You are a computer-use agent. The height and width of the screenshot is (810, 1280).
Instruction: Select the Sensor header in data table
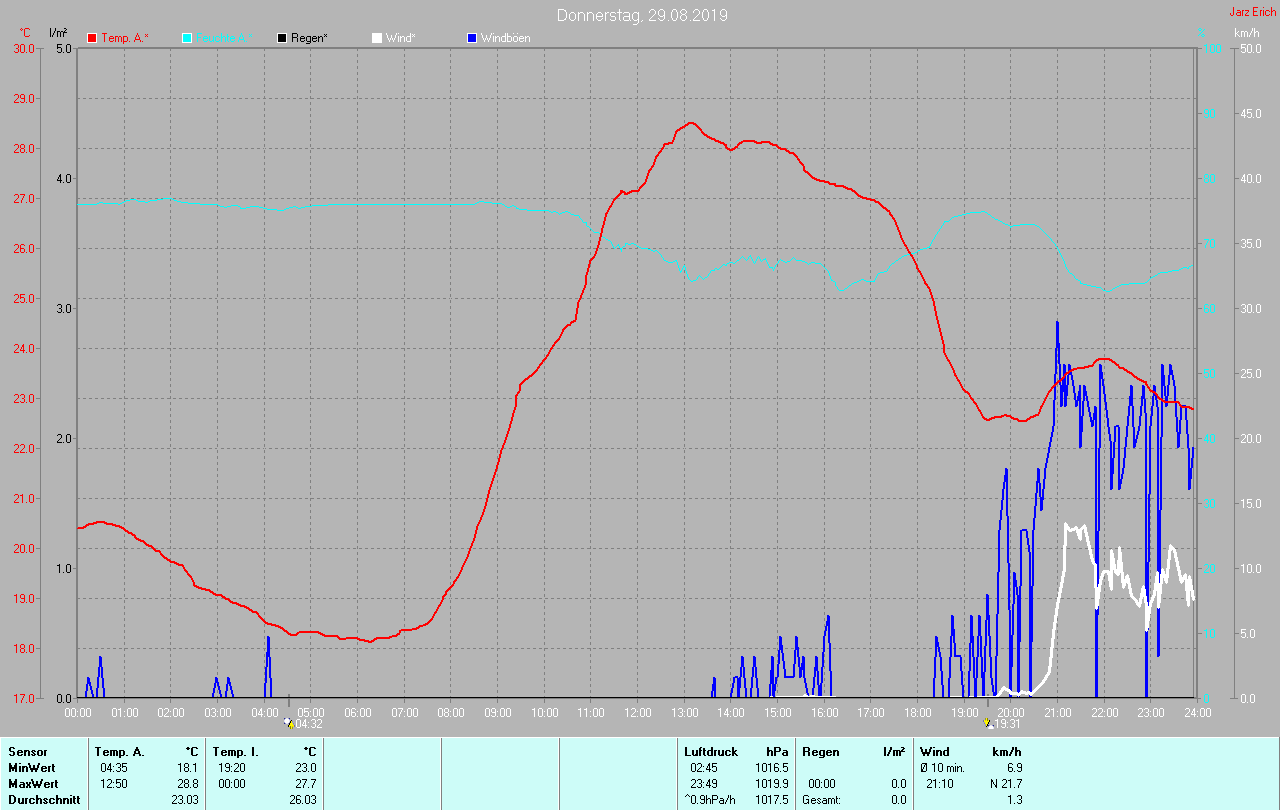coord(27,751)
